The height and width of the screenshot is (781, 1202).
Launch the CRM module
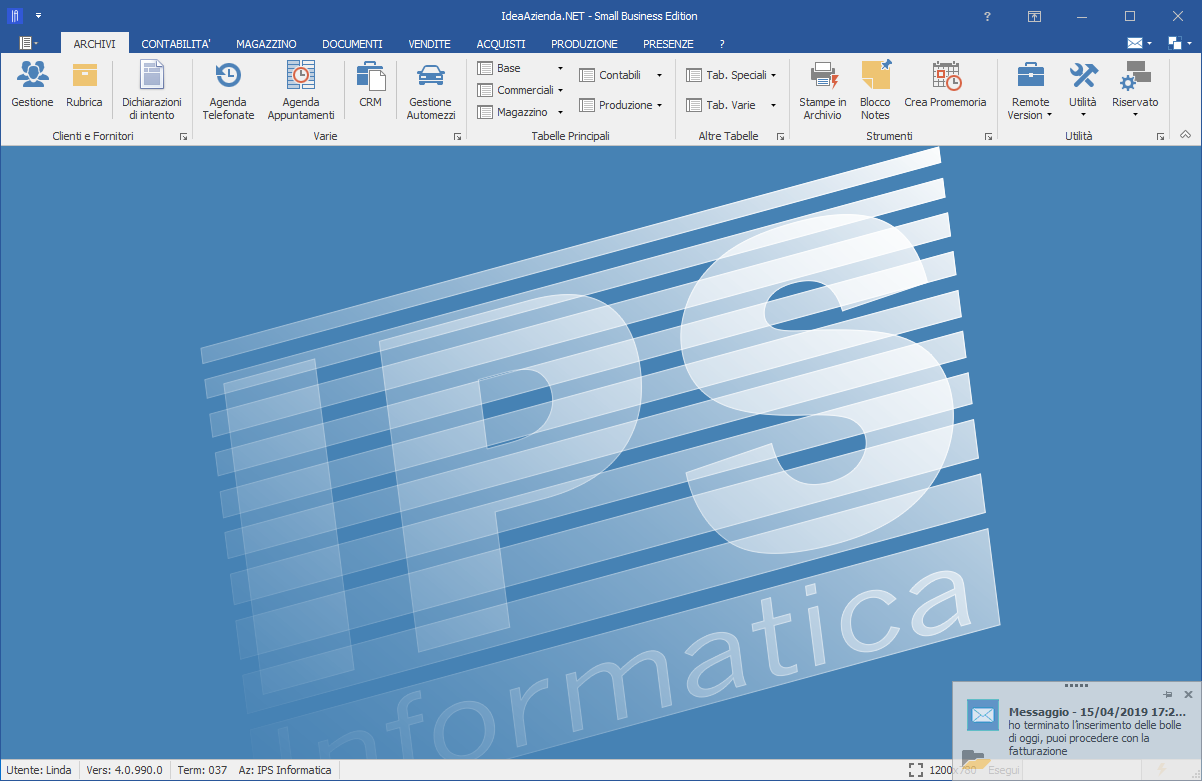point(370,86)
